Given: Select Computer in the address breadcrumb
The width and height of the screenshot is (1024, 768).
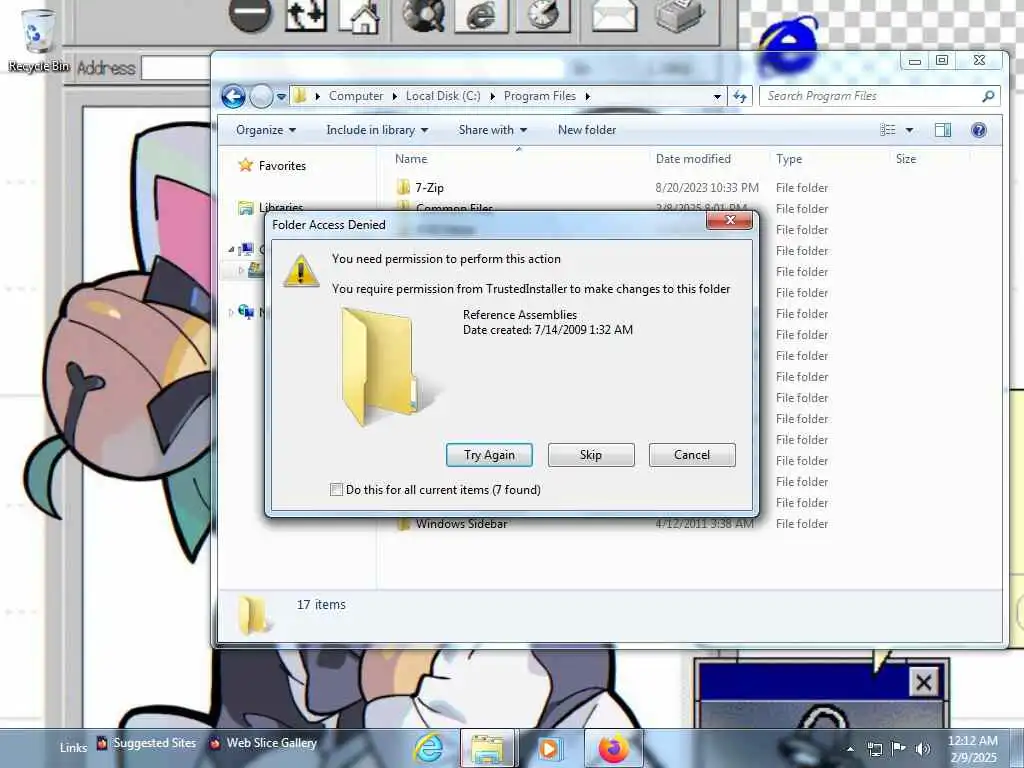Looking at the screenshot, I should coord(356,96).
